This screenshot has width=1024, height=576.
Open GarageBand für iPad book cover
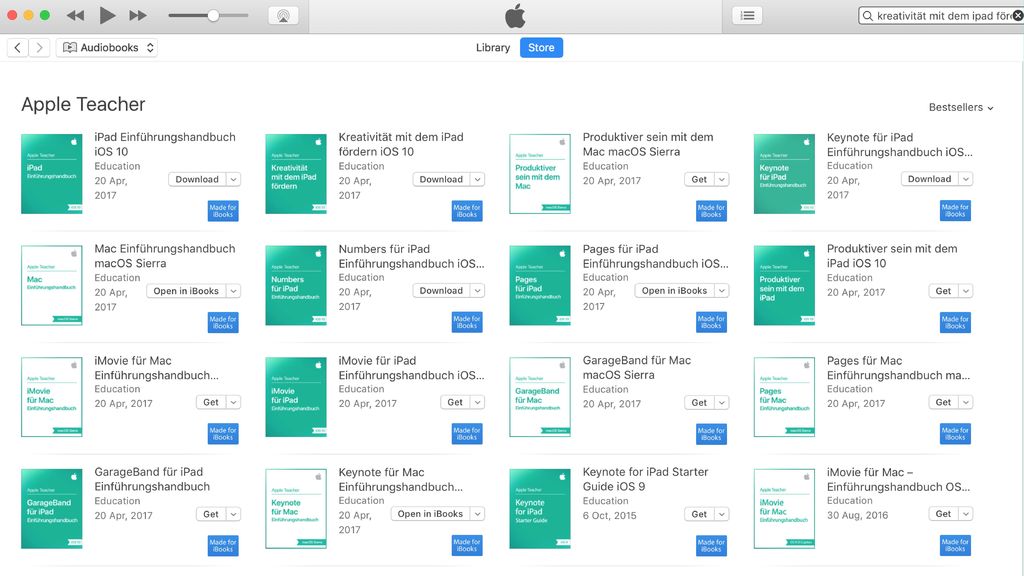52,509
